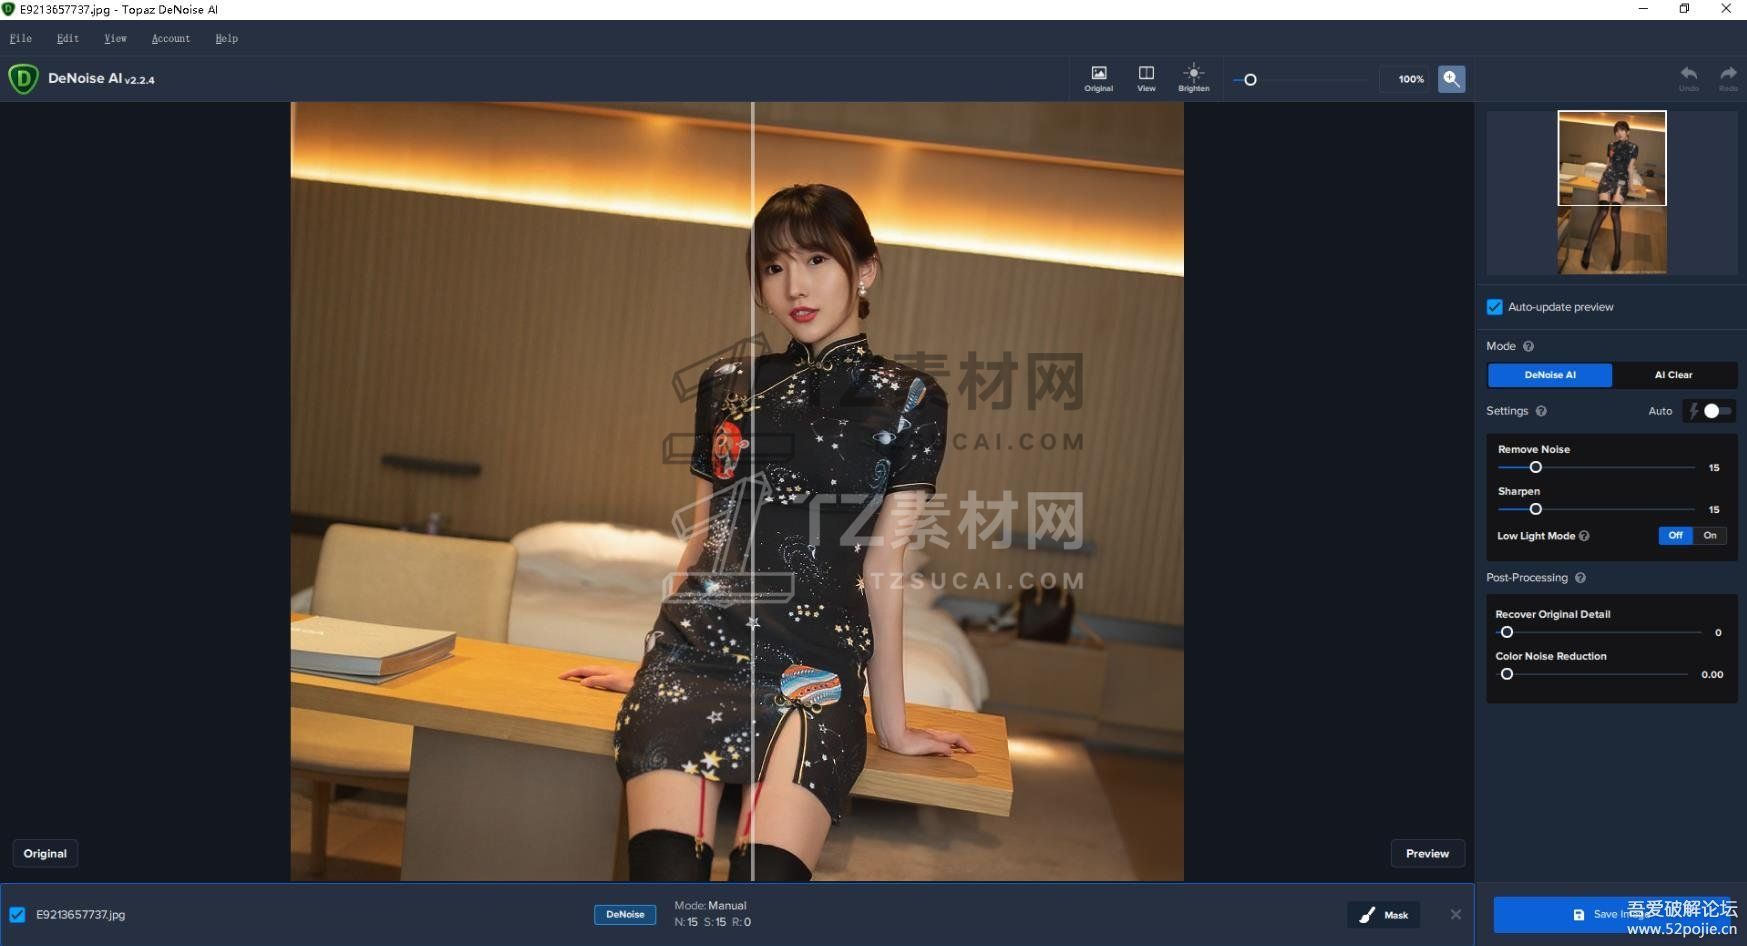Viewport: 1747px width, 946px height.
Task: Open the Edit menu
Action: tap(68, 39)
